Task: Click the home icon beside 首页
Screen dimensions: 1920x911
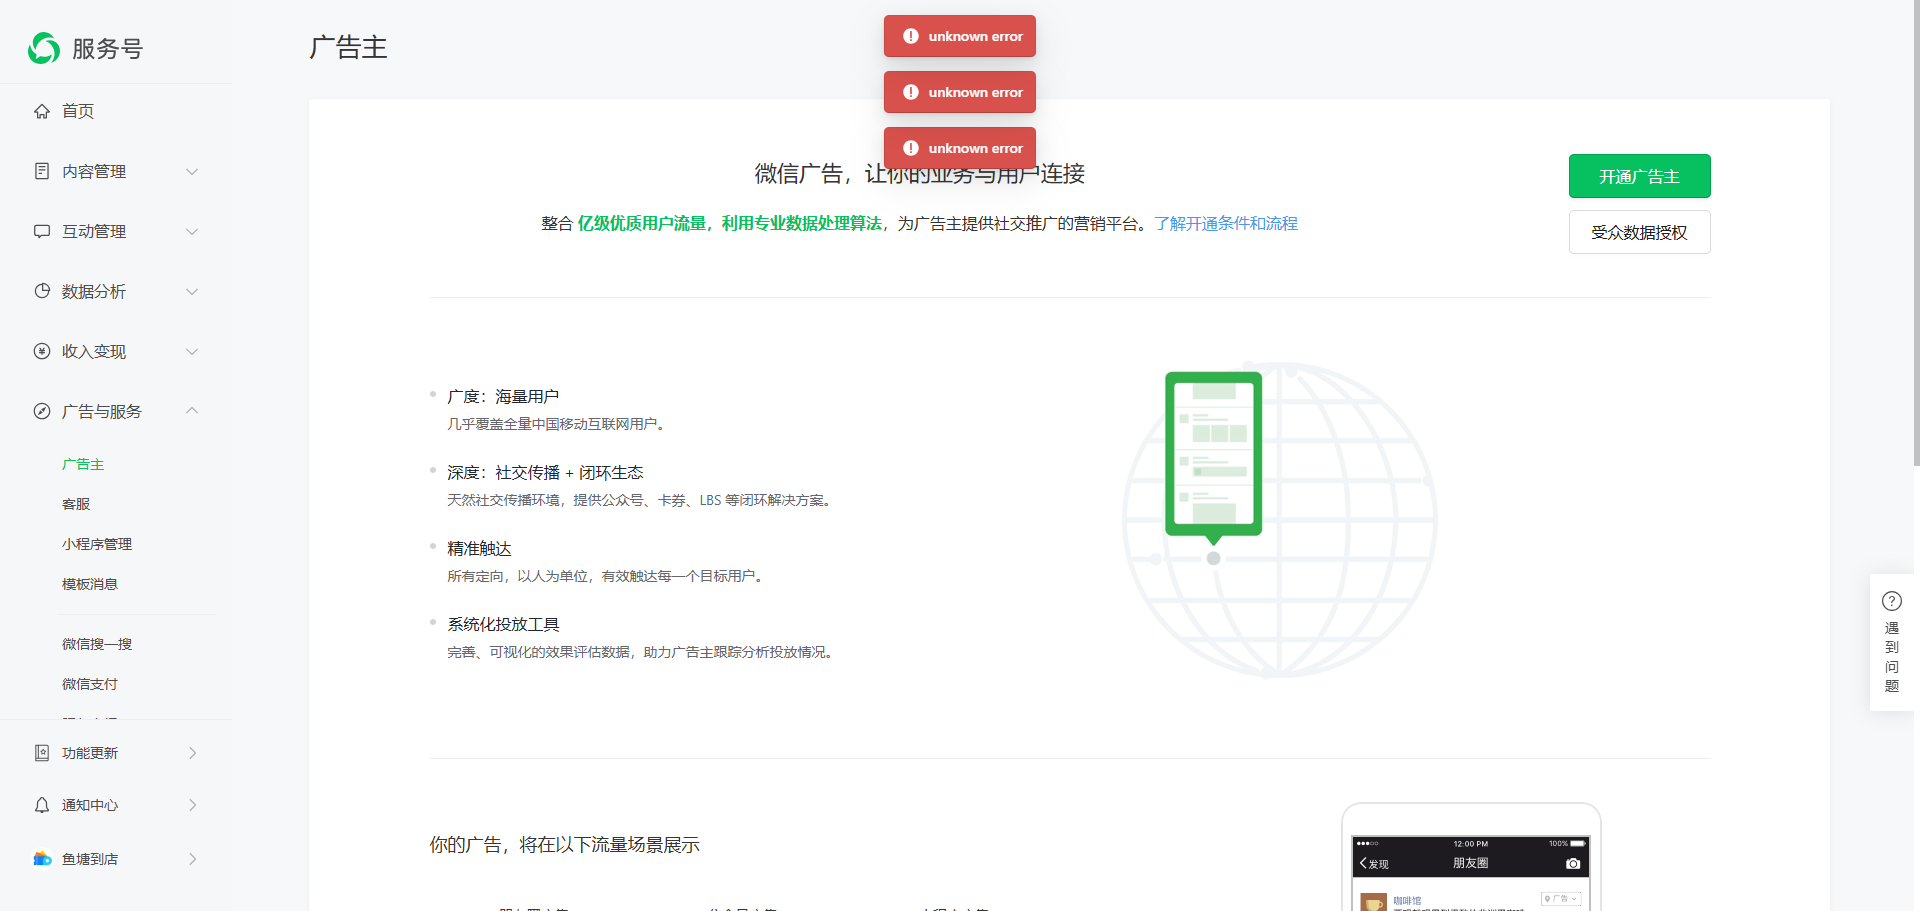Action: (x=42, y=111)
